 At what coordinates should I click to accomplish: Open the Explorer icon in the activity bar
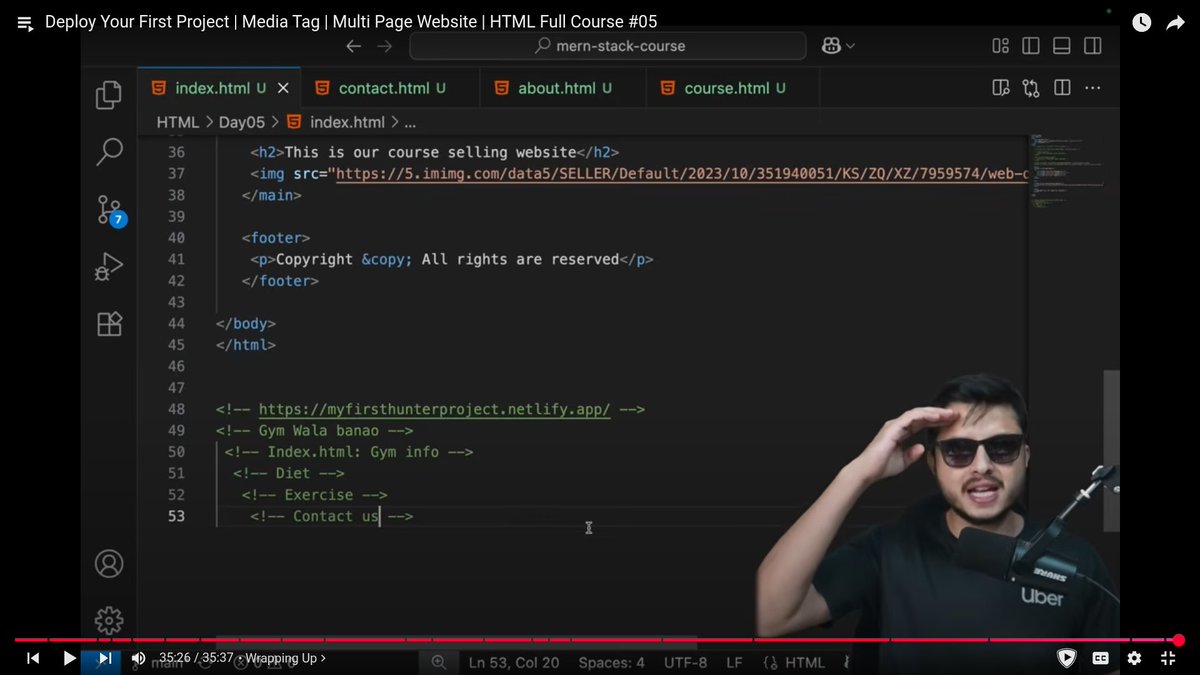click(109, 96)
